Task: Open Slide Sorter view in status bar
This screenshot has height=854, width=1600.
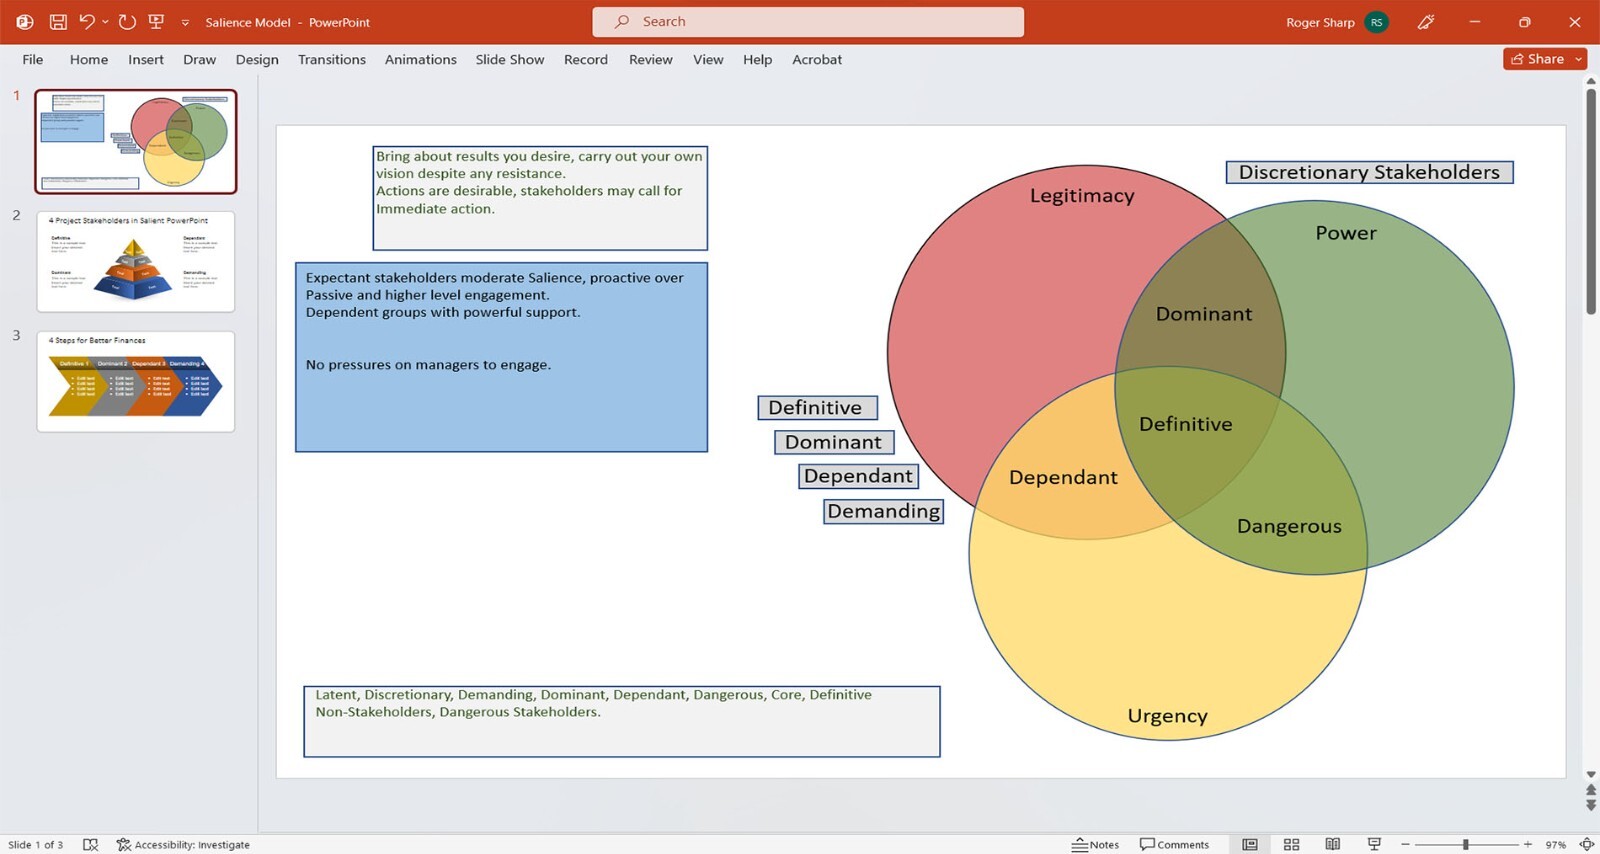Action: 1291,844
